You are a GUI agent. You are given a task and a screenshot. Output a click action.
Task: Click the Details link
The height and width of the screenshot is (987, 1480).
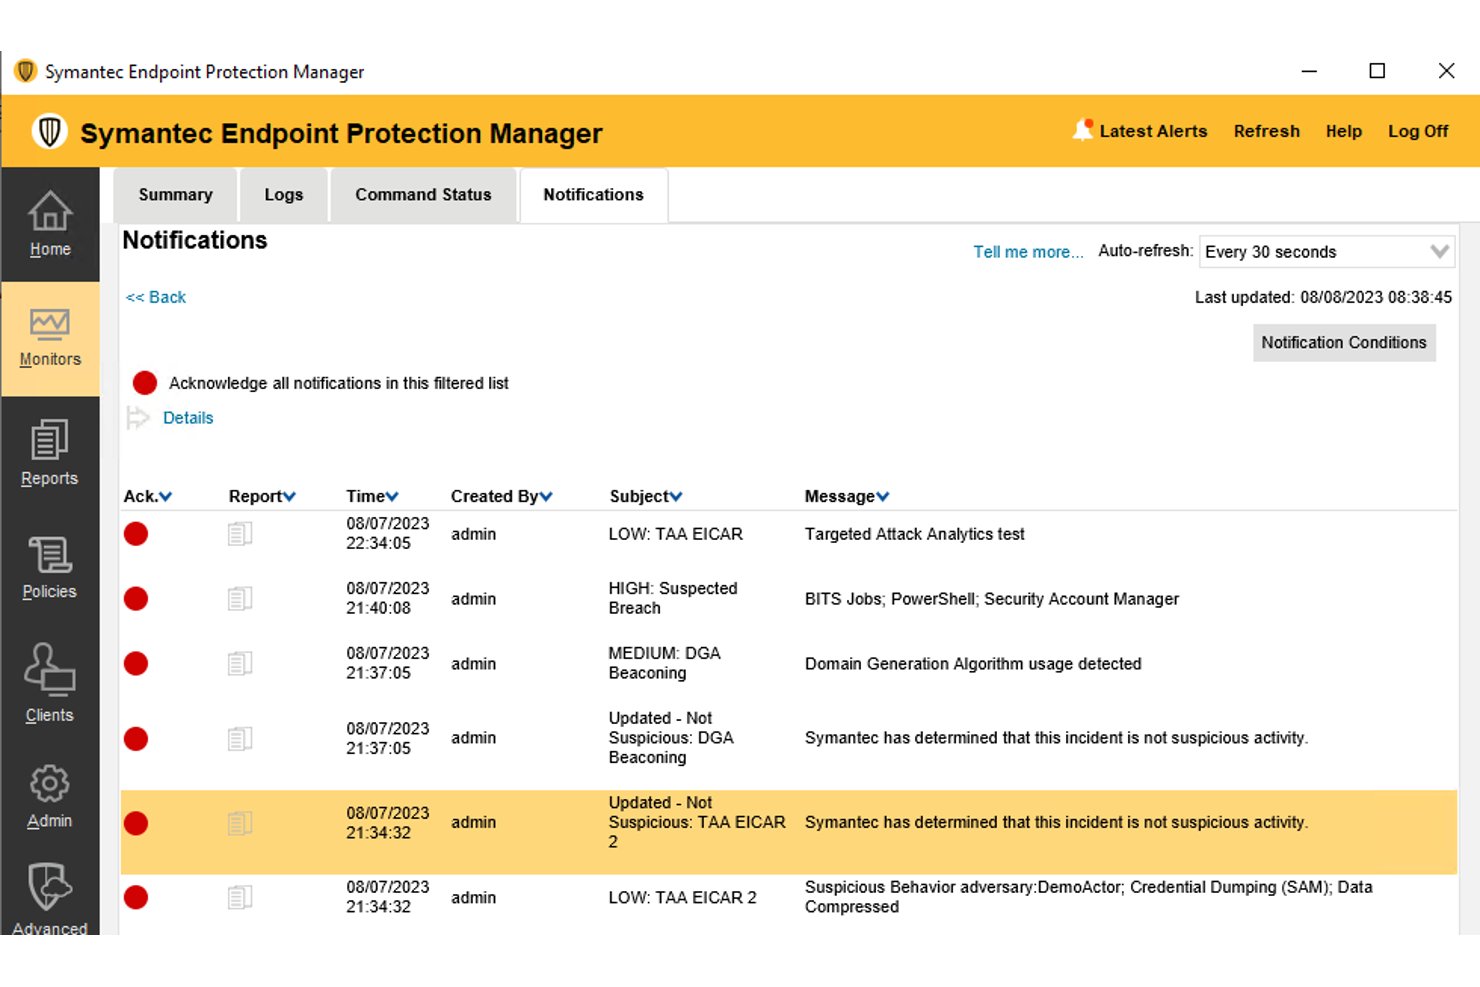[188, 418]
